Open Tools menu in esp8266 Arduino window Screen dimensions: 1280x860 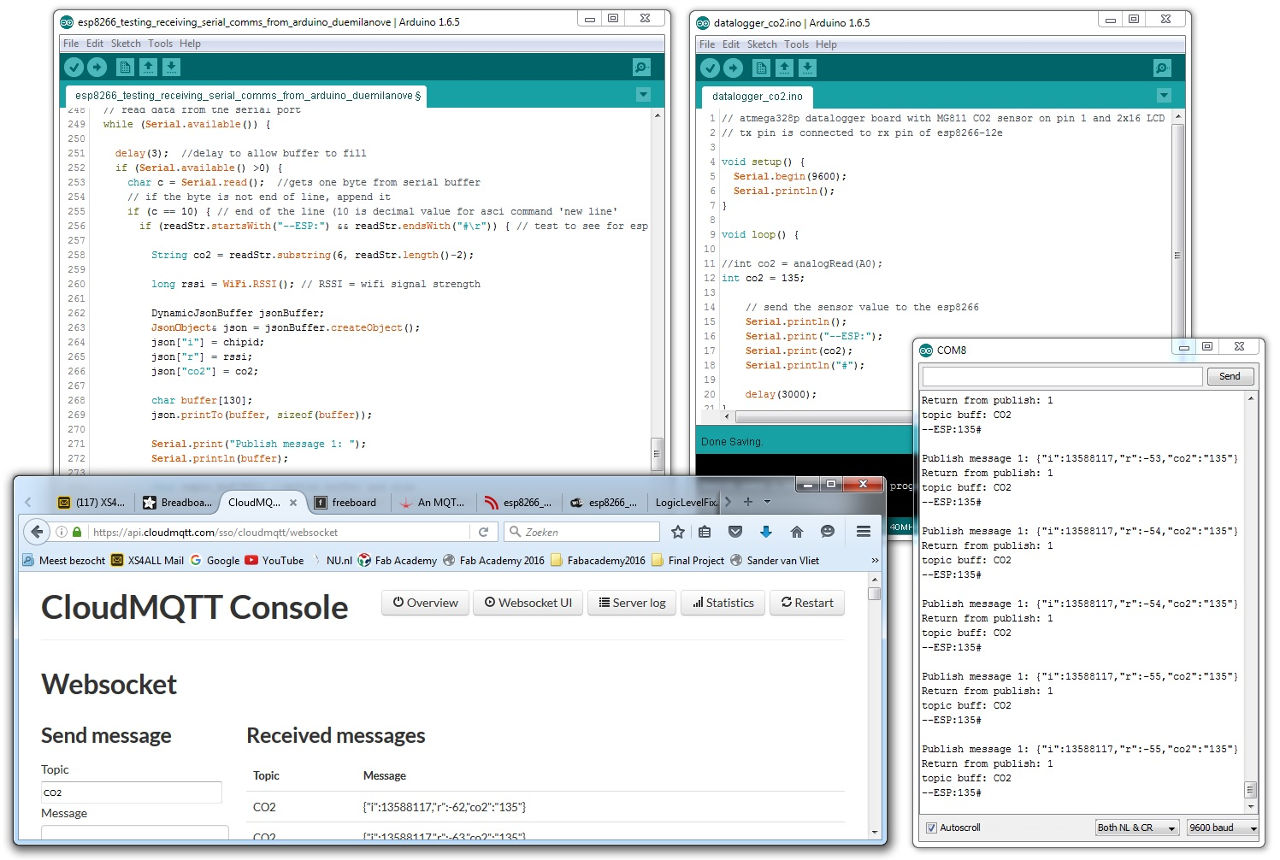tap(160, 44)
